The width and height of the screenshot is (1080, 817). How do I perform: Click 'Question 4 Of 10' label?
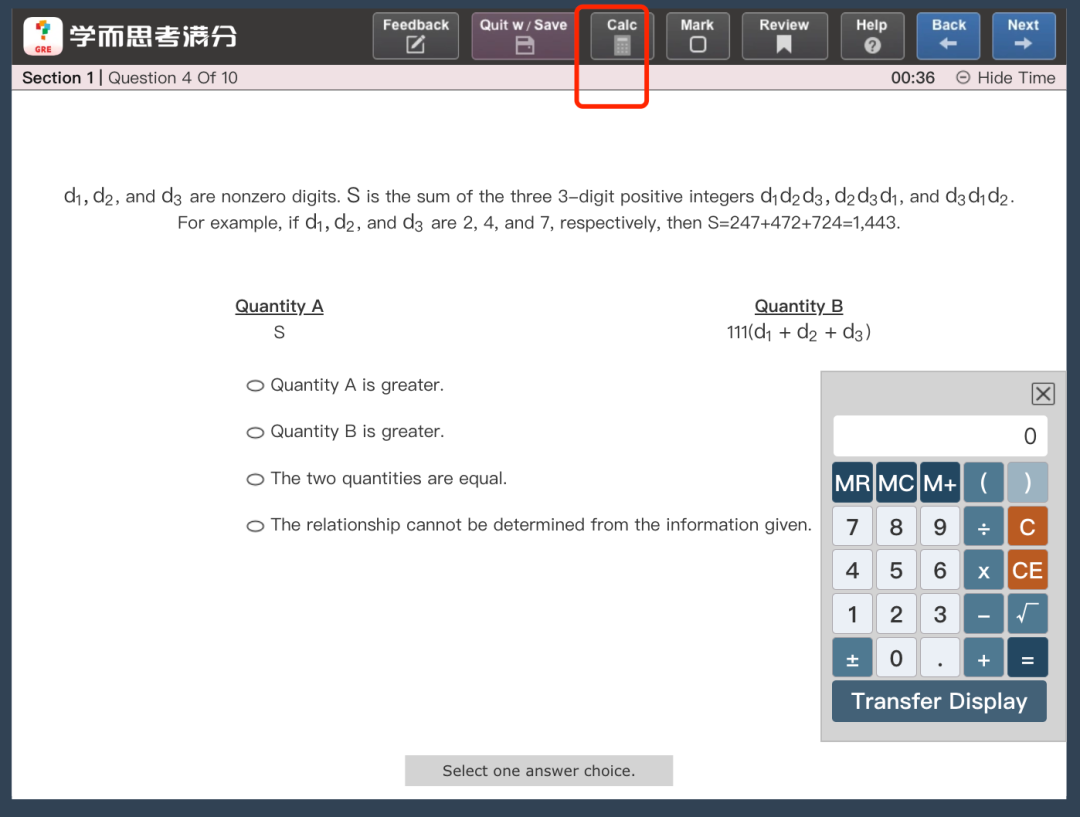point(173,78)
